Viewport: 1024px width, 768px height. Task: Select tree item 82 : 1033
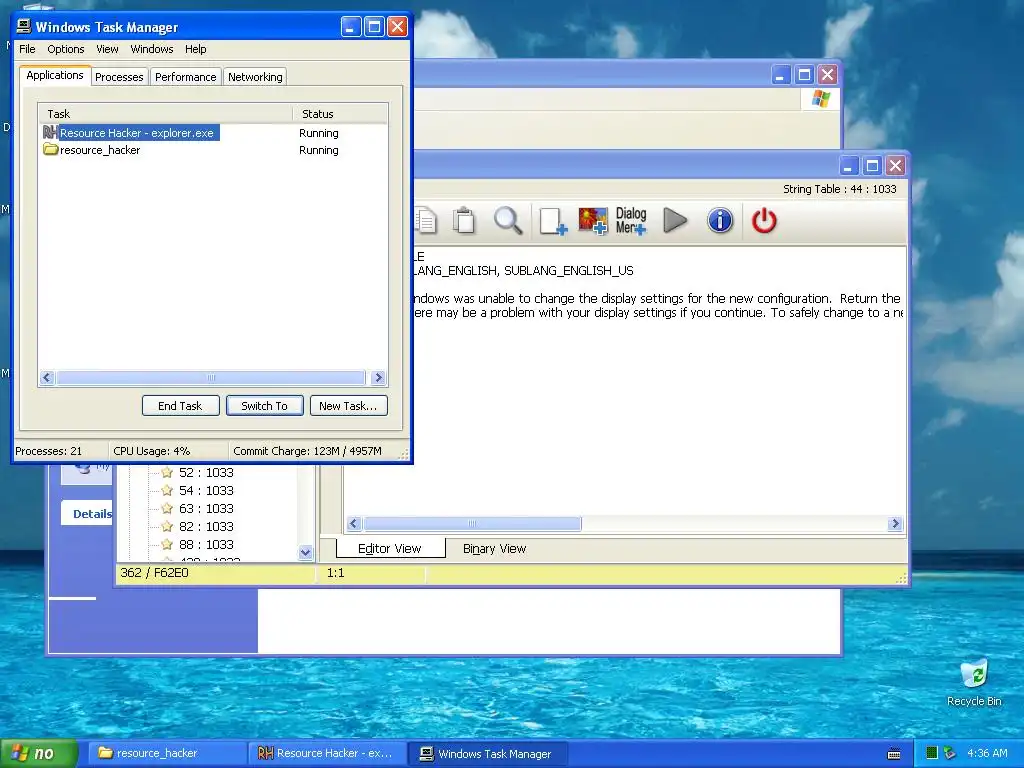(206, 526)
